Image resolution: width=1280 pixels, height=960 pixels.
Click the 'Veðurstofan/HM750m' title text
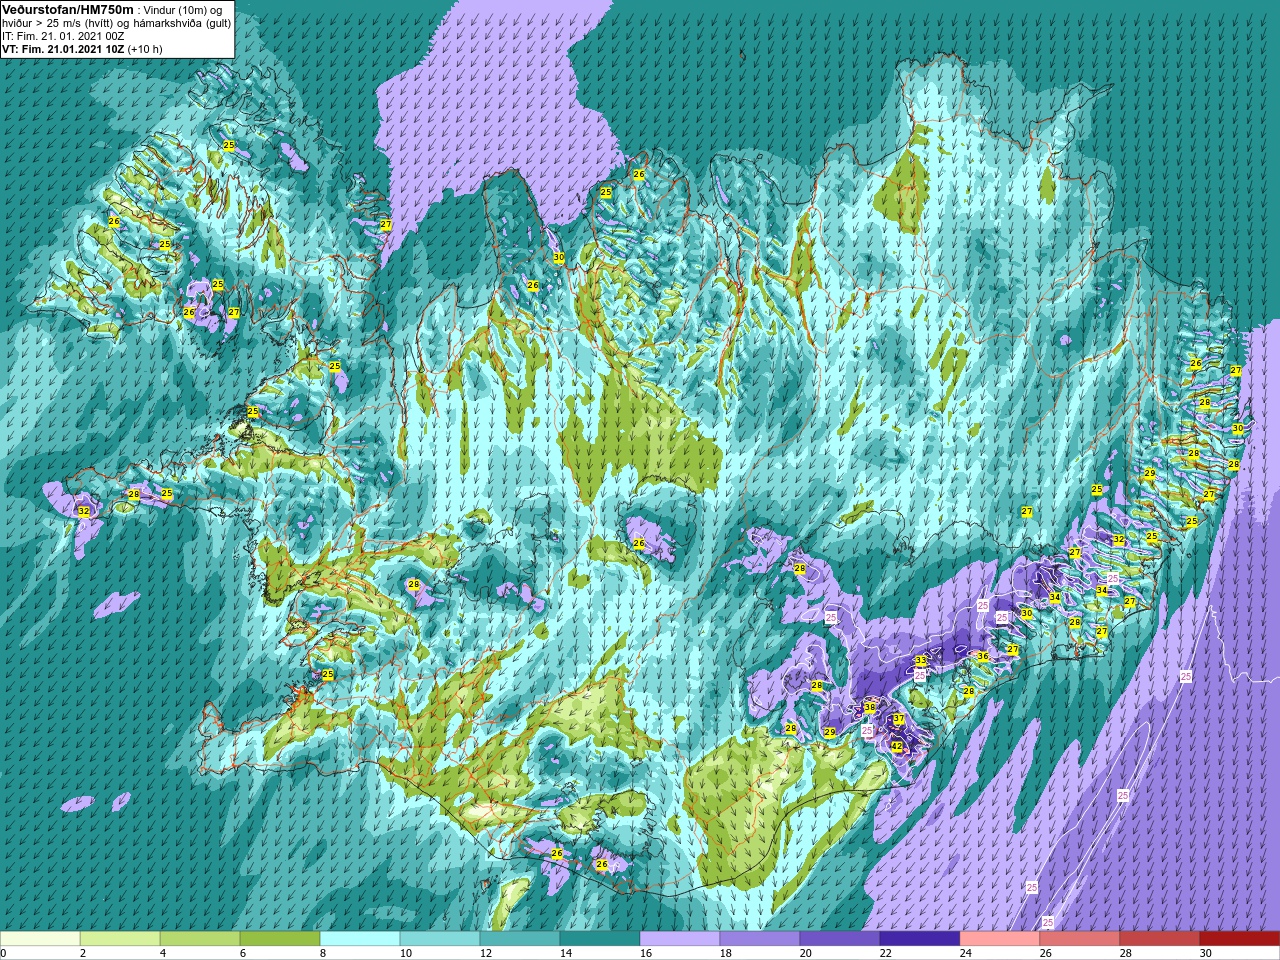[67, 8]
